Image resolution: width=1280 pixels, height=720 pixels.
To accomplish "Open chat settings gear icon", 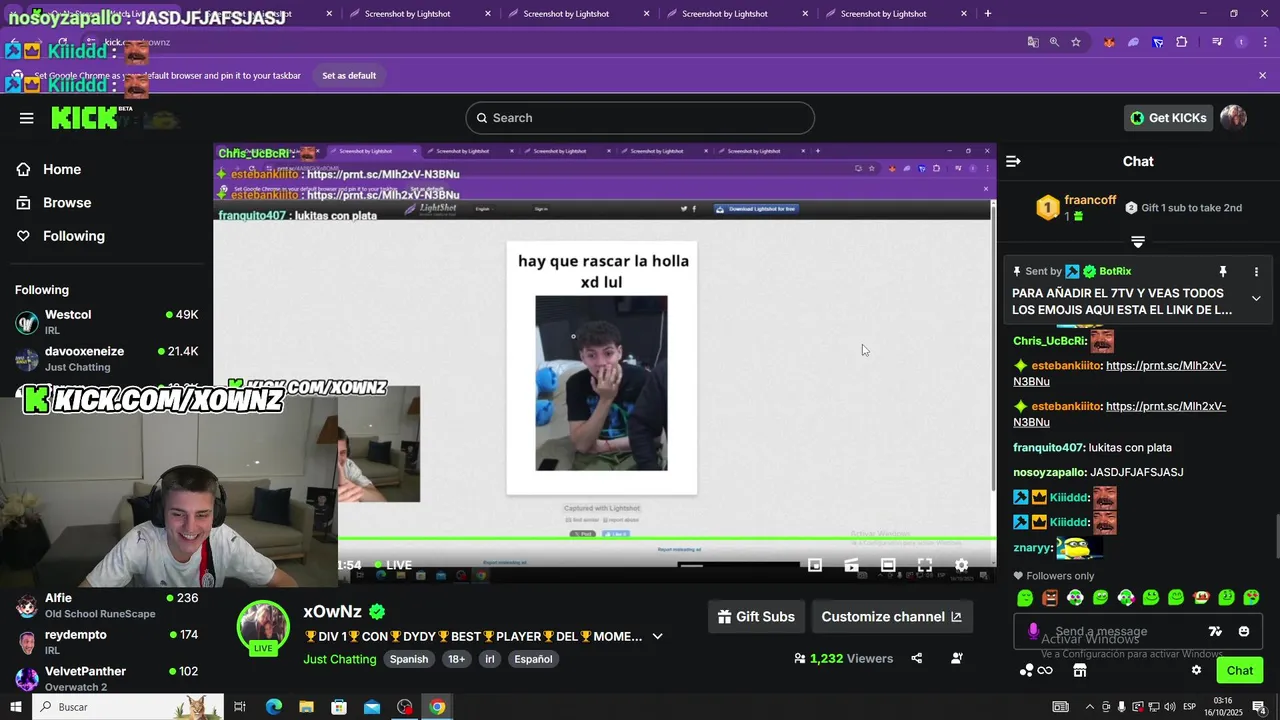I will (x=1196, y=670).
